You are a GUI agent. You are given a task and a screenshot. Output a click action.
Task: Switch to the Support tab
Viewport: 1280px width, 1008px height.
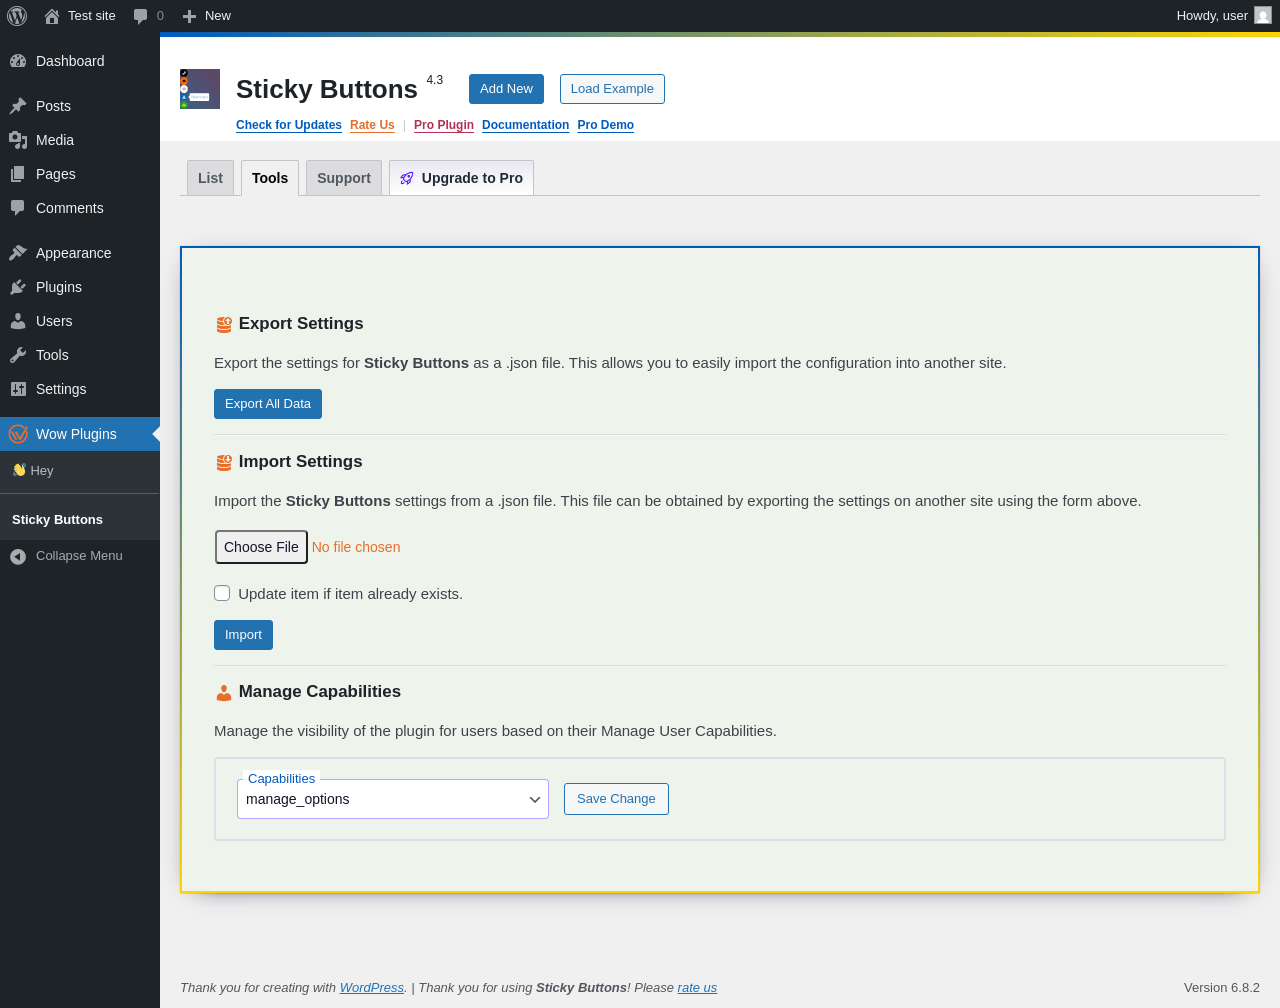pos(344,178)
